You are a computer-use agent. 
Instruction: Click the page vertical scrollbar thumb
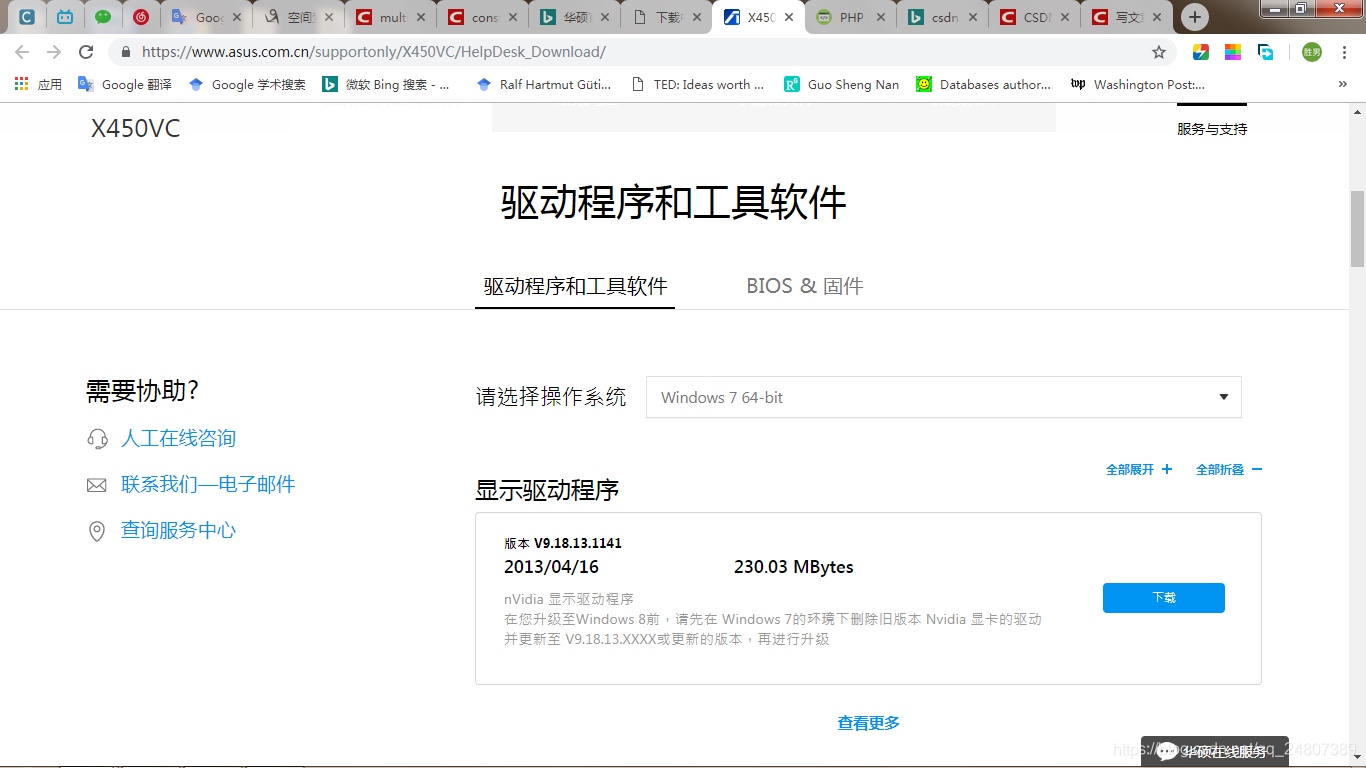click(1357, 228)
